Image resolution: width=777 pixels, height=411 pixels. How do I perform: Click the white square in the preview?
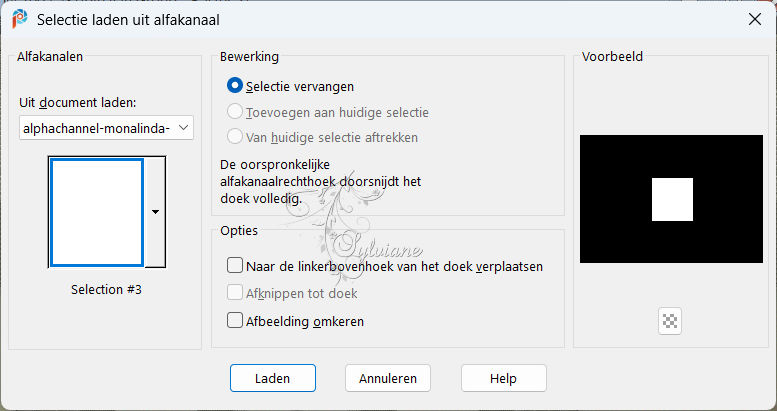point(672,199)
